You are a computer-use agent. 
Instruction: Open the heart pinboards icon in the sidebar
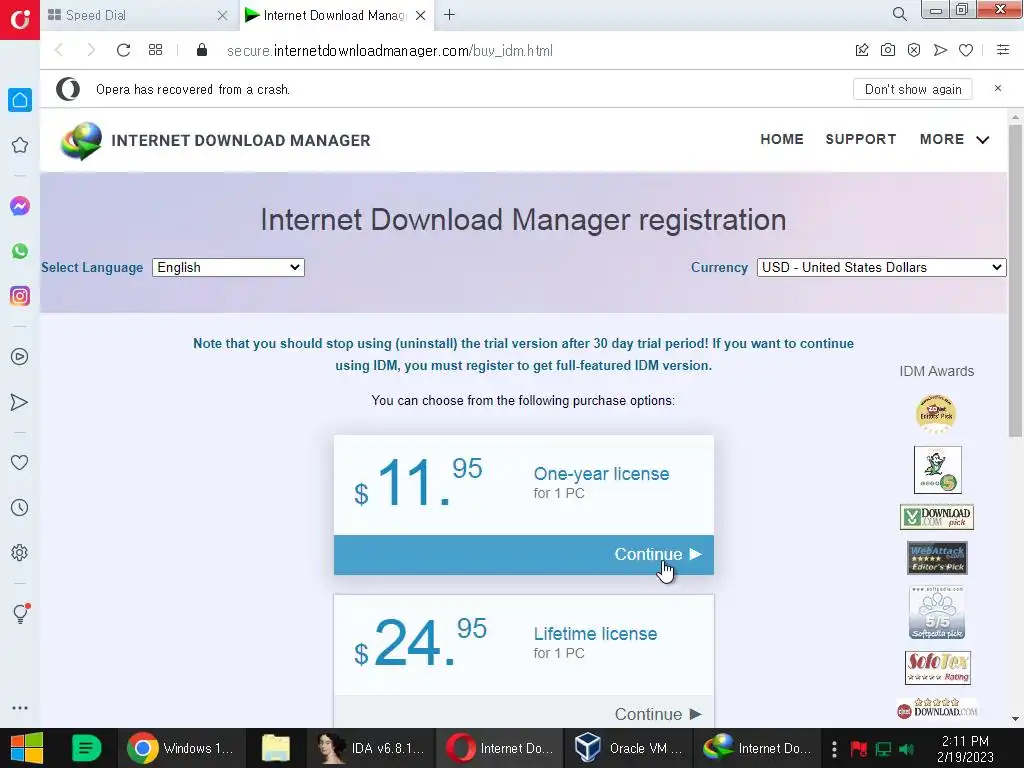click(x=20, y=462)
